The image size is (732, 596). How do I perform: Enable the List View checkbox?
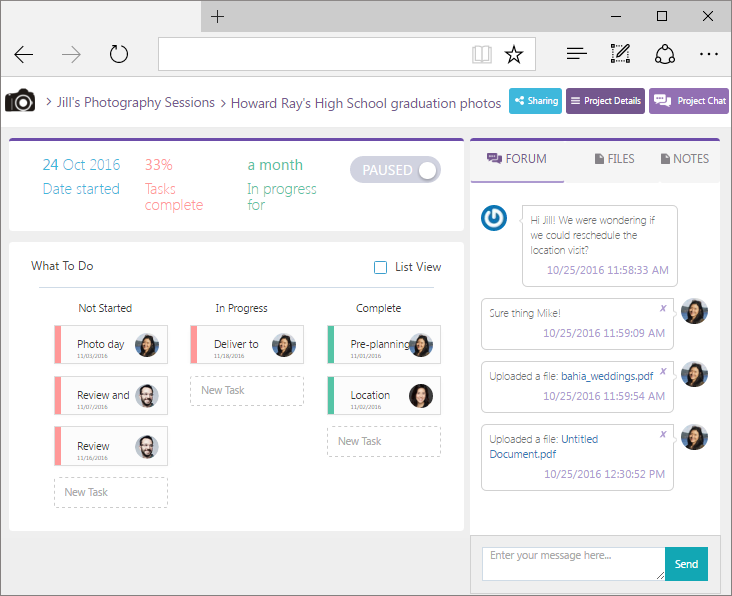coord(380,267)
